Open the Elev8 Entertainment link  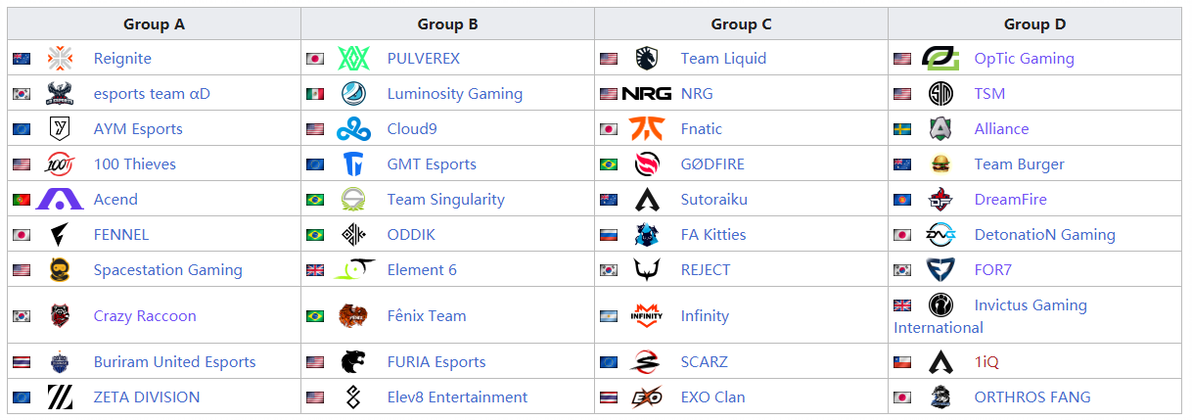[x=457, y=397]
